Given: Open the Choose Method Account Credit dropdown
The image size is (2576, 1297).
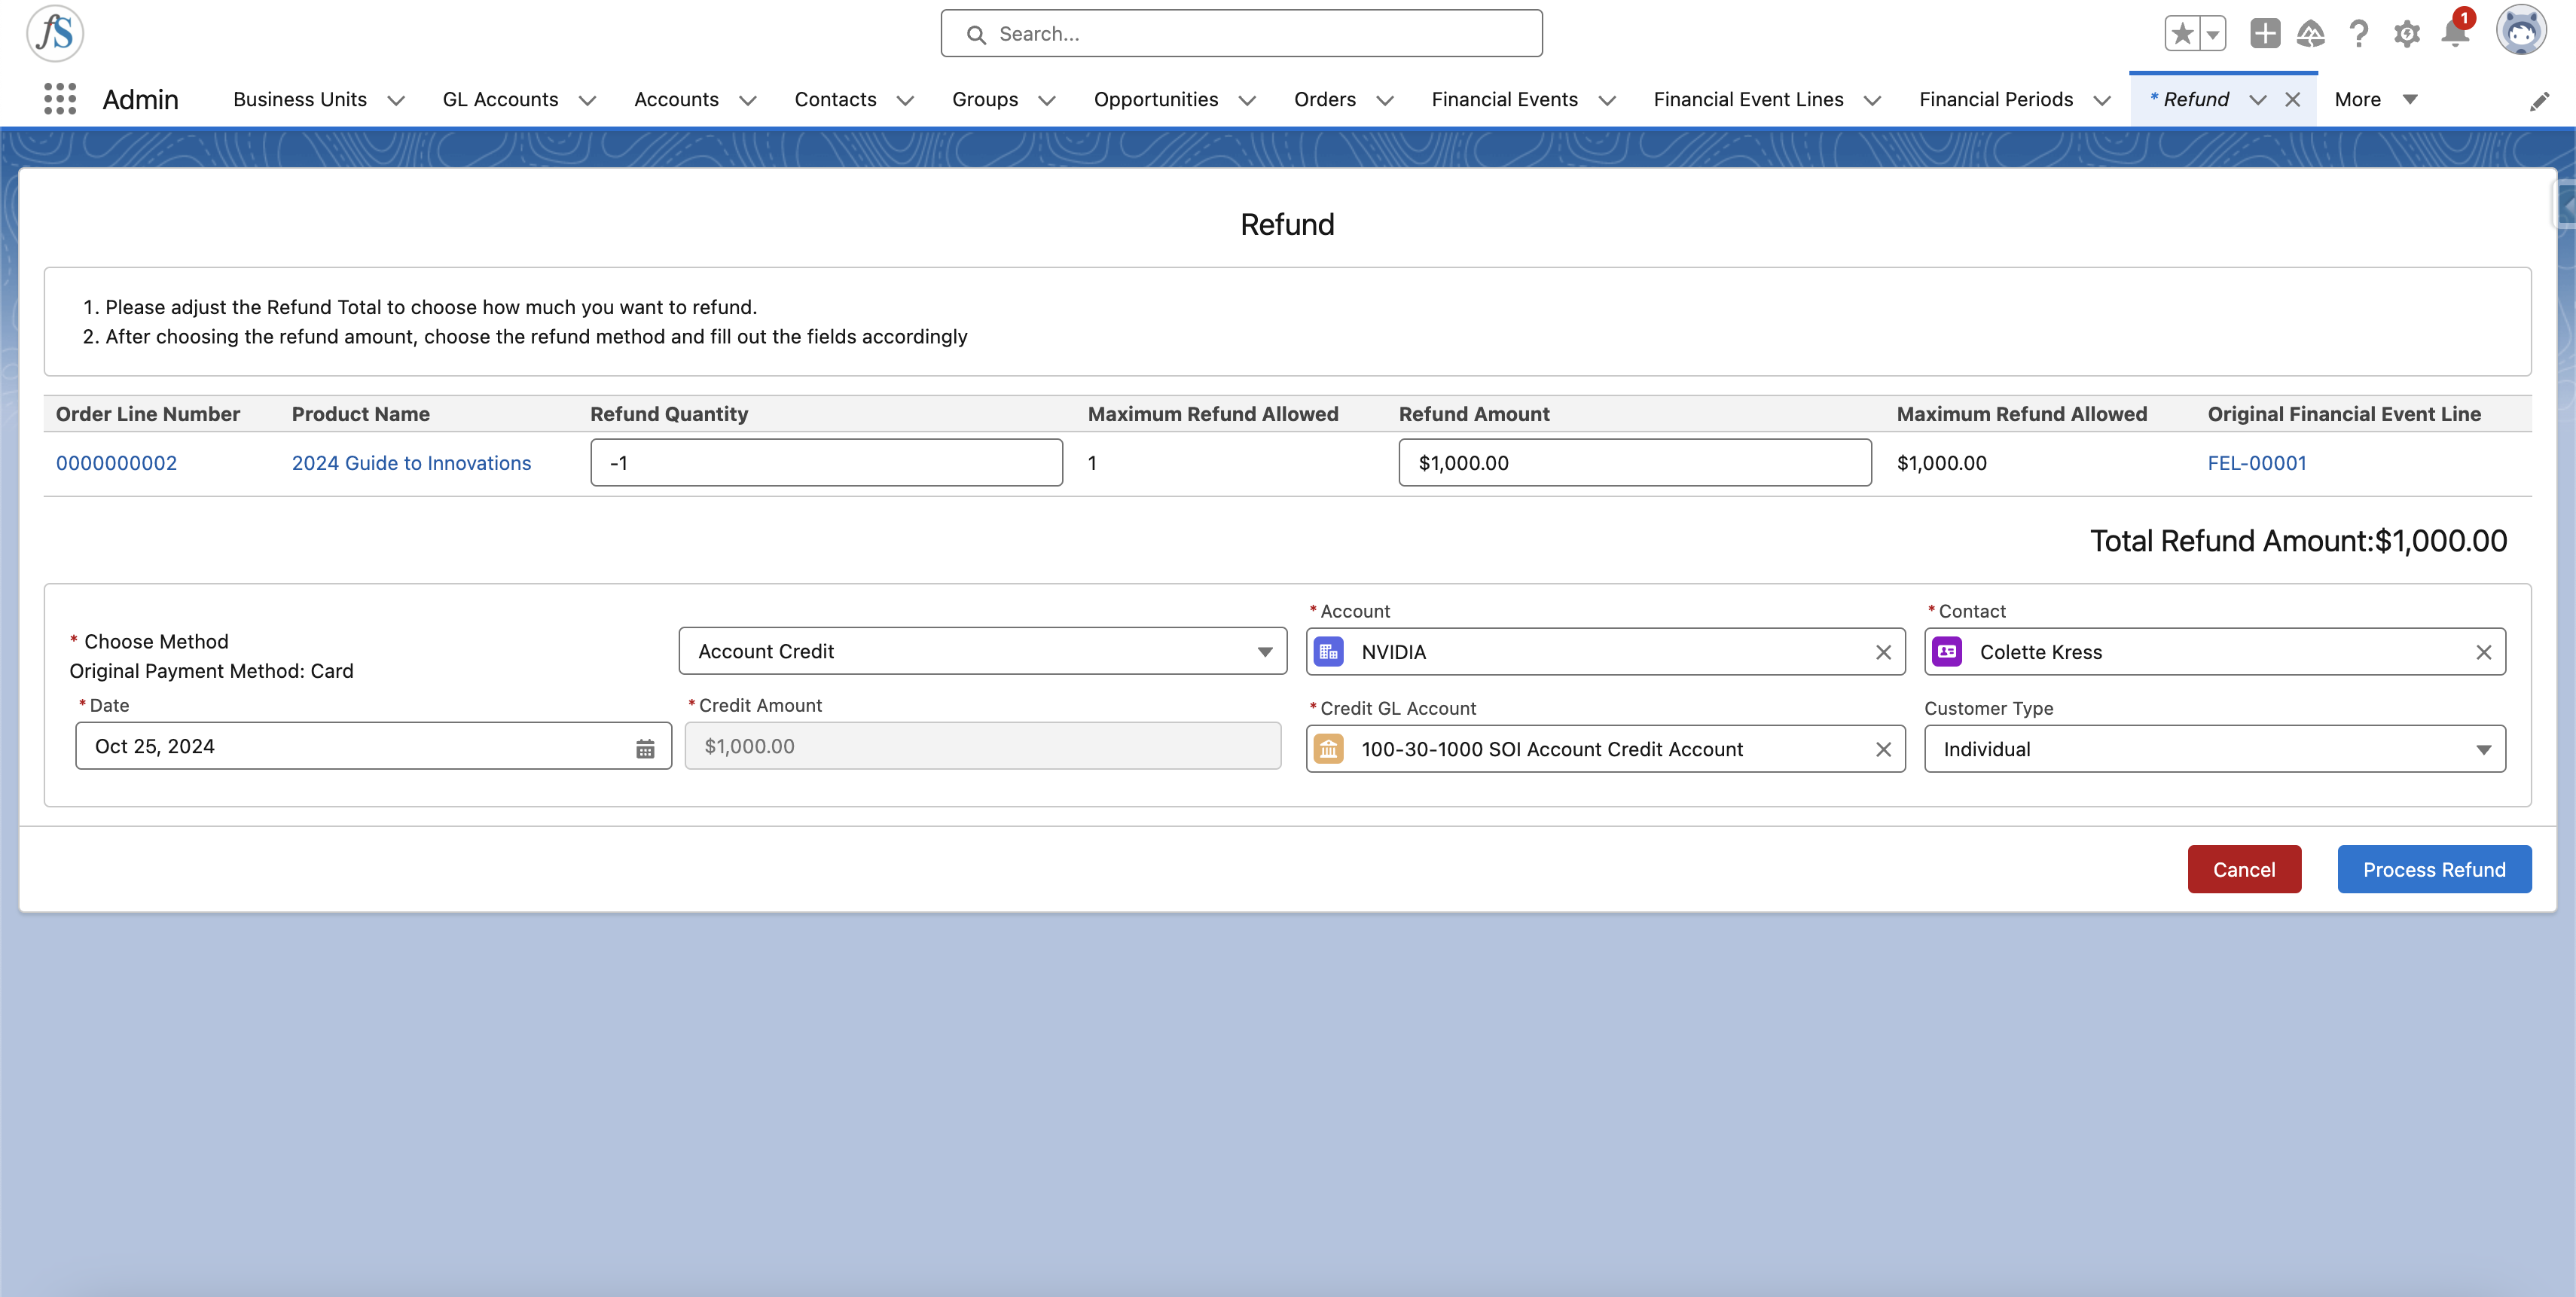Looking at the screenshot, I should [x=982, y=651].
